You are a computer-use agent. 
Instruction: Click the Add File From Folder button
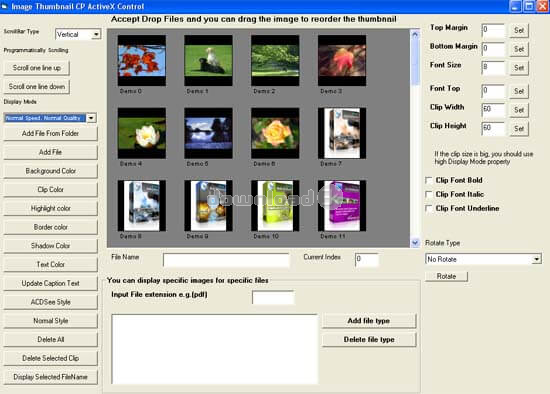click(x=51, y=133)
